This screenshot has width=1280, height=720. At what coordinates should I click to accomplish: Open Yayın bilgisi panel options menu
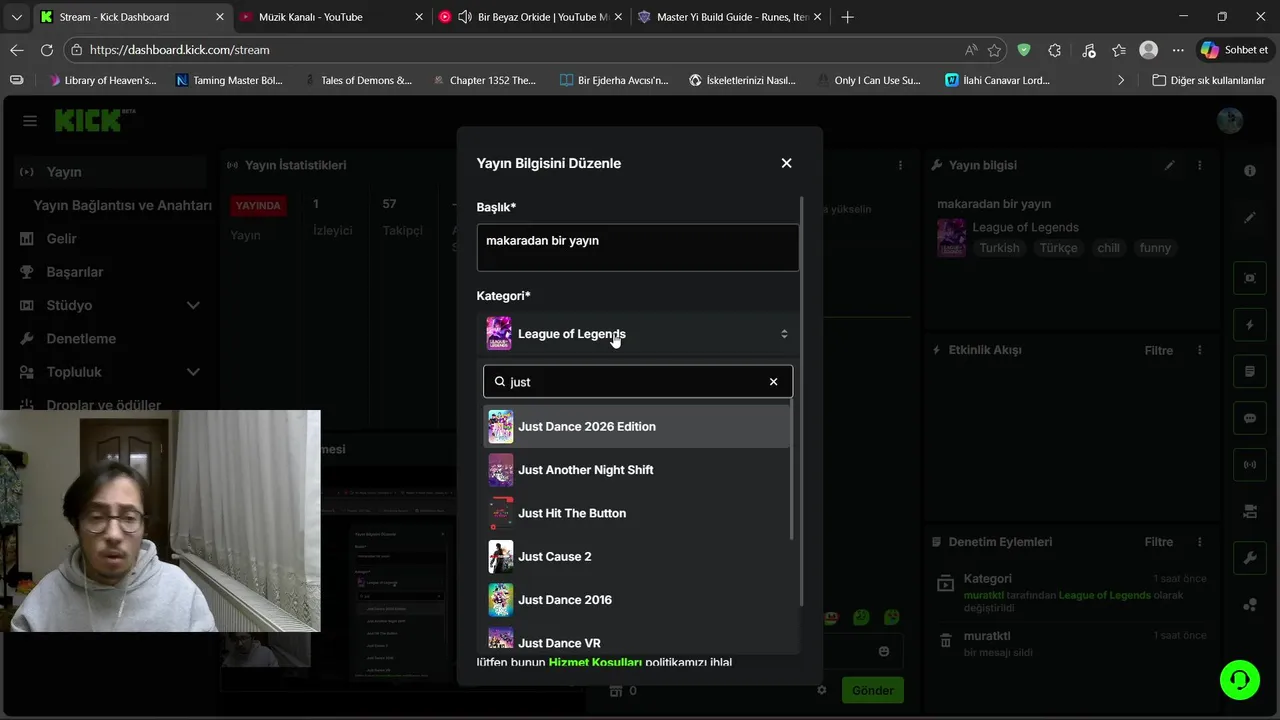coord(1200,166)
